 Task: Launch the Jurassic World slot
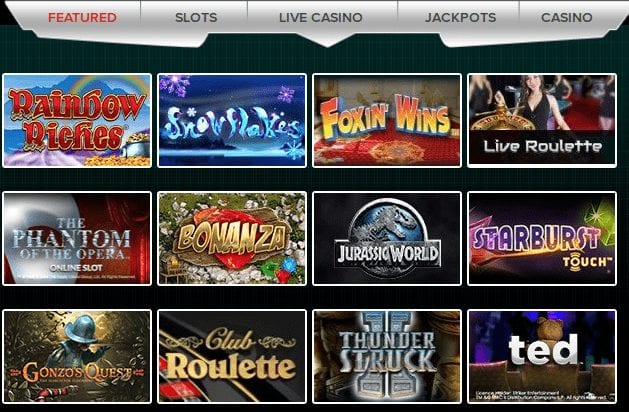[387, 239]
